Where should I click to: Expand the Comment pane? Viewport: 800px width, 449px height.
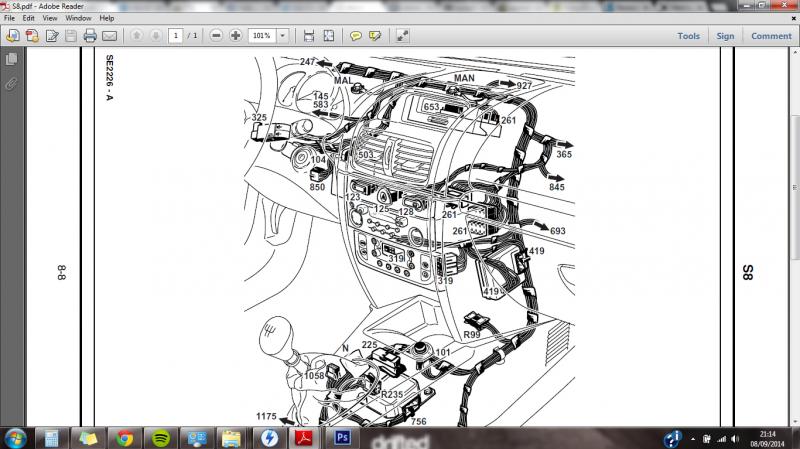(771, 36)
